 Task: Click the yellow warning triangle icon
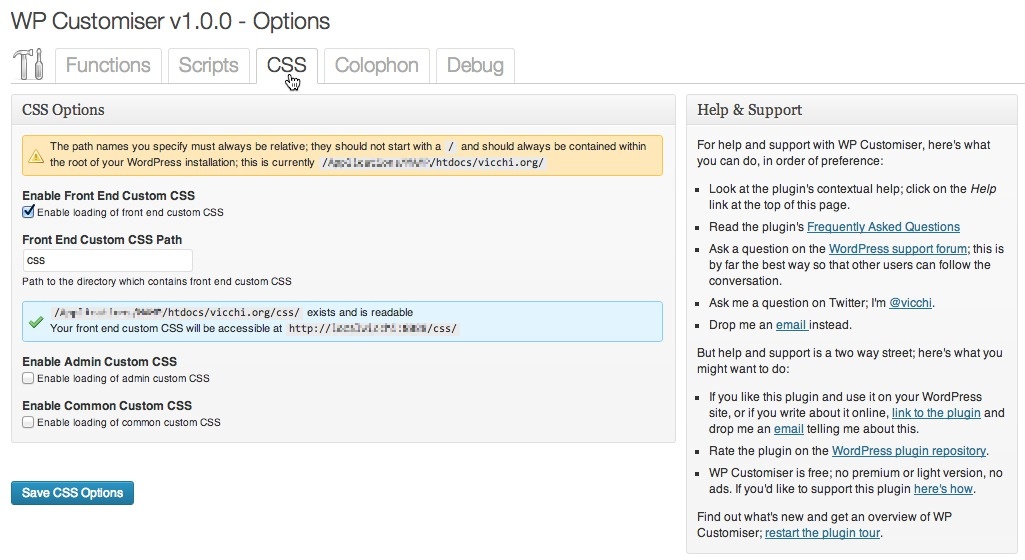36,156
